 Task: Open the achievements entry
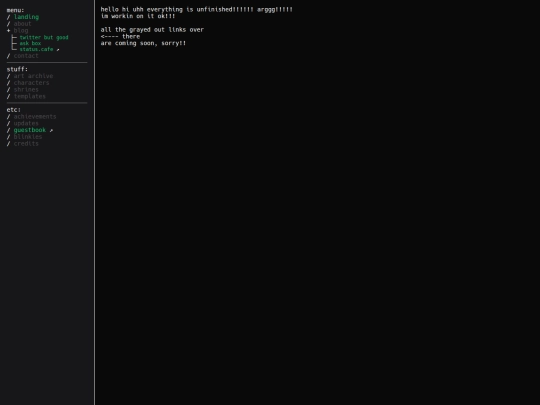[35, 117]
